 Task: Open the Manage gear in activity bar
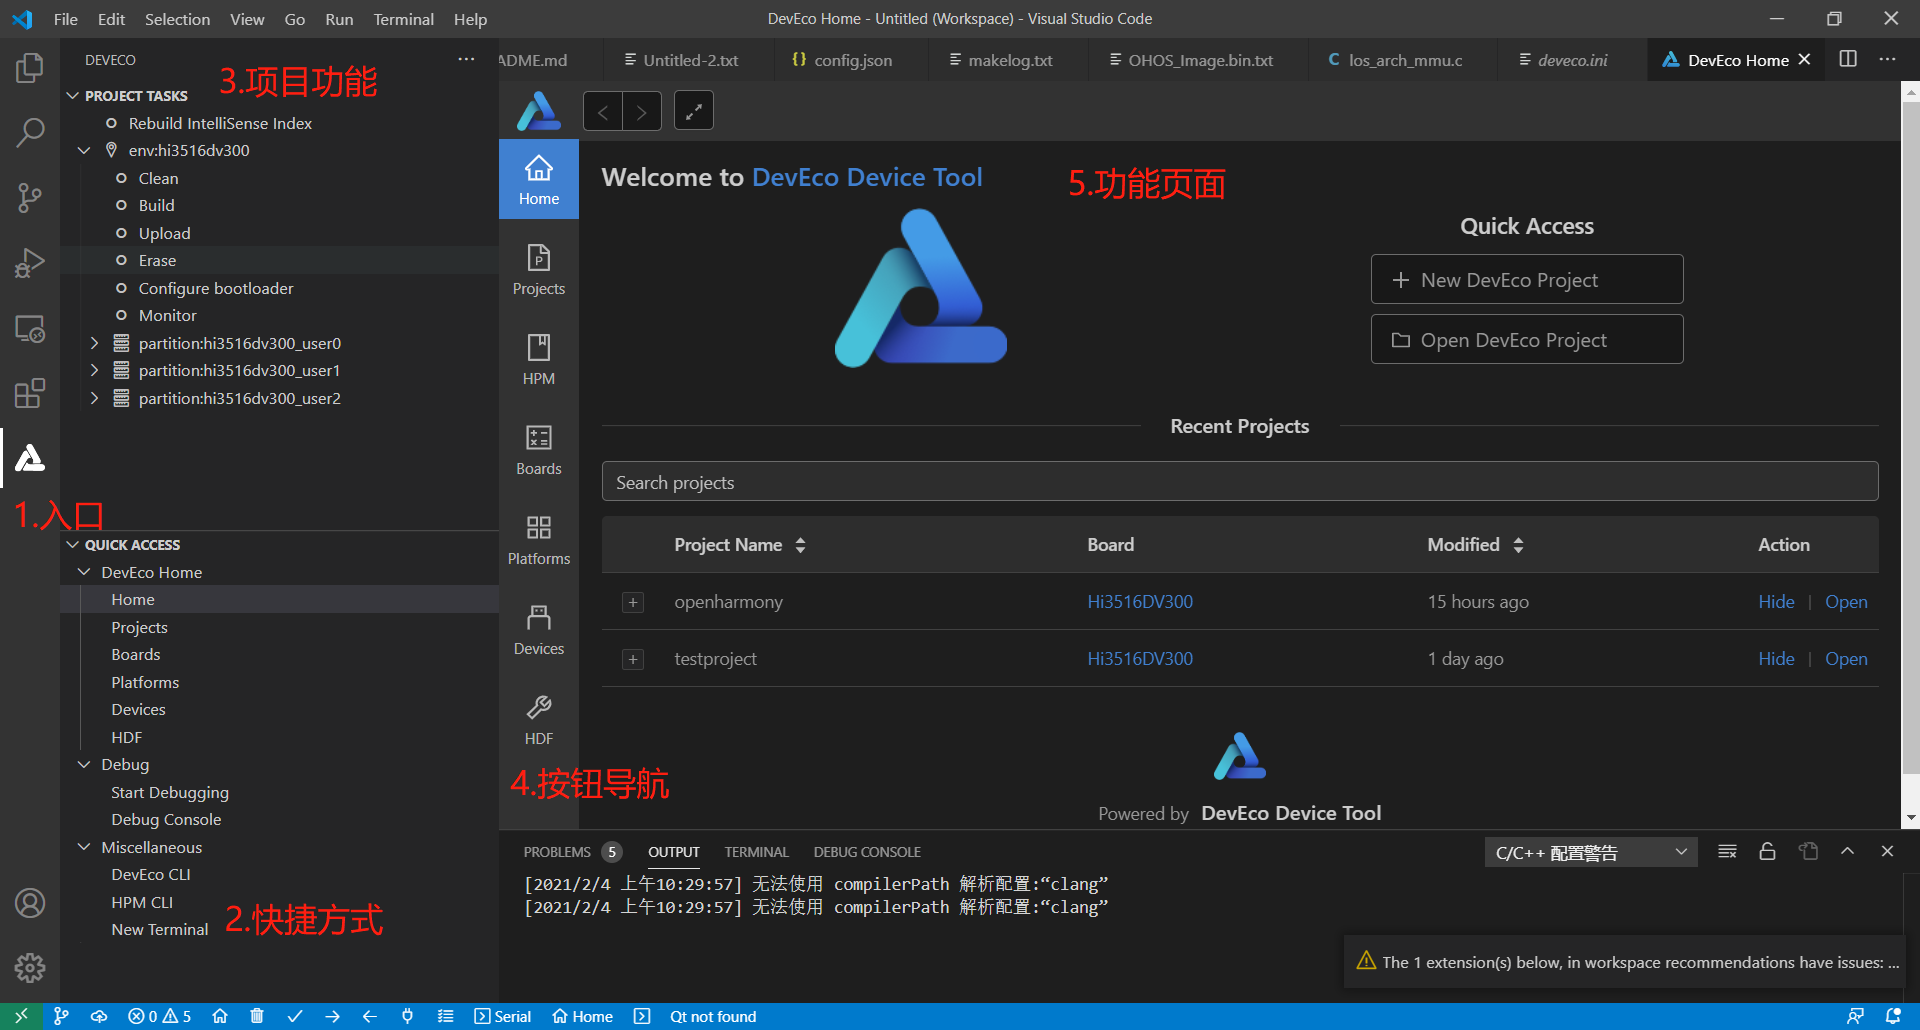pos(30,967)
